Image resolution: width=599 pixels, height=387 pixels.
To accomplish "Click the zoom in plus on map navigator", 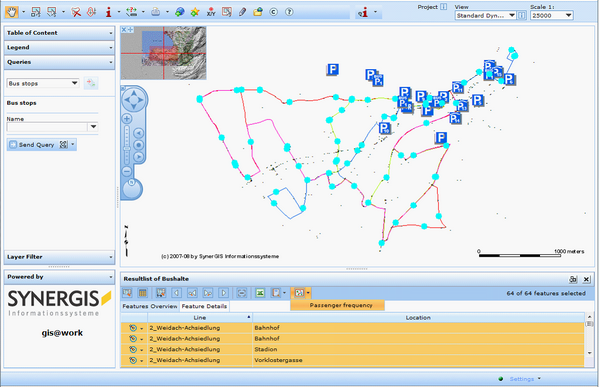I will pyautogui.click(x=127, y=119).
